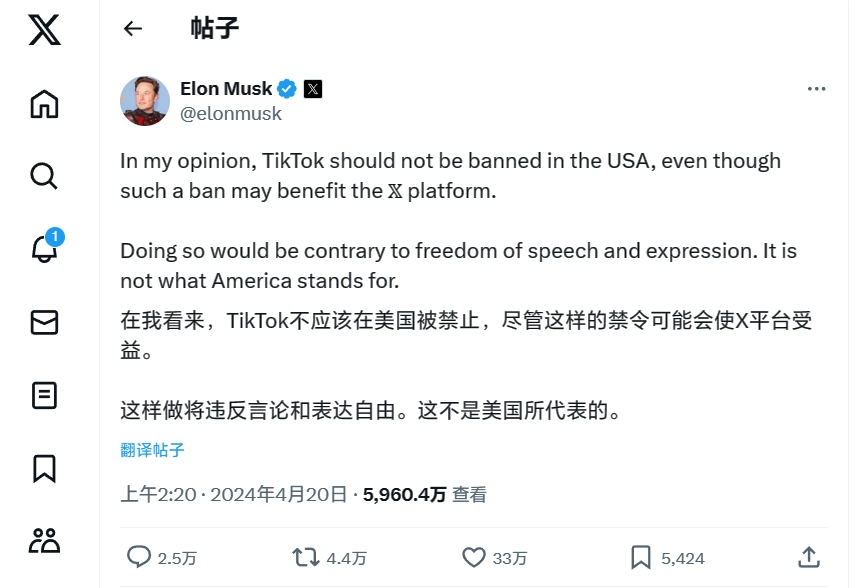The width and height of the screenshot is (863, 588).
Task: Open the post's three-dot more menu
Action: (816, 89)
